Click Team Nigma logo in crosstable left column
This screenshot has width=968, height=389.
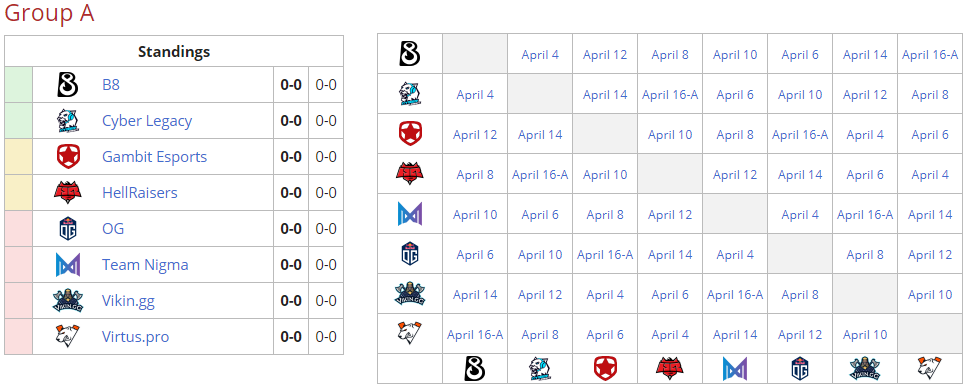(x=410, y=214)
